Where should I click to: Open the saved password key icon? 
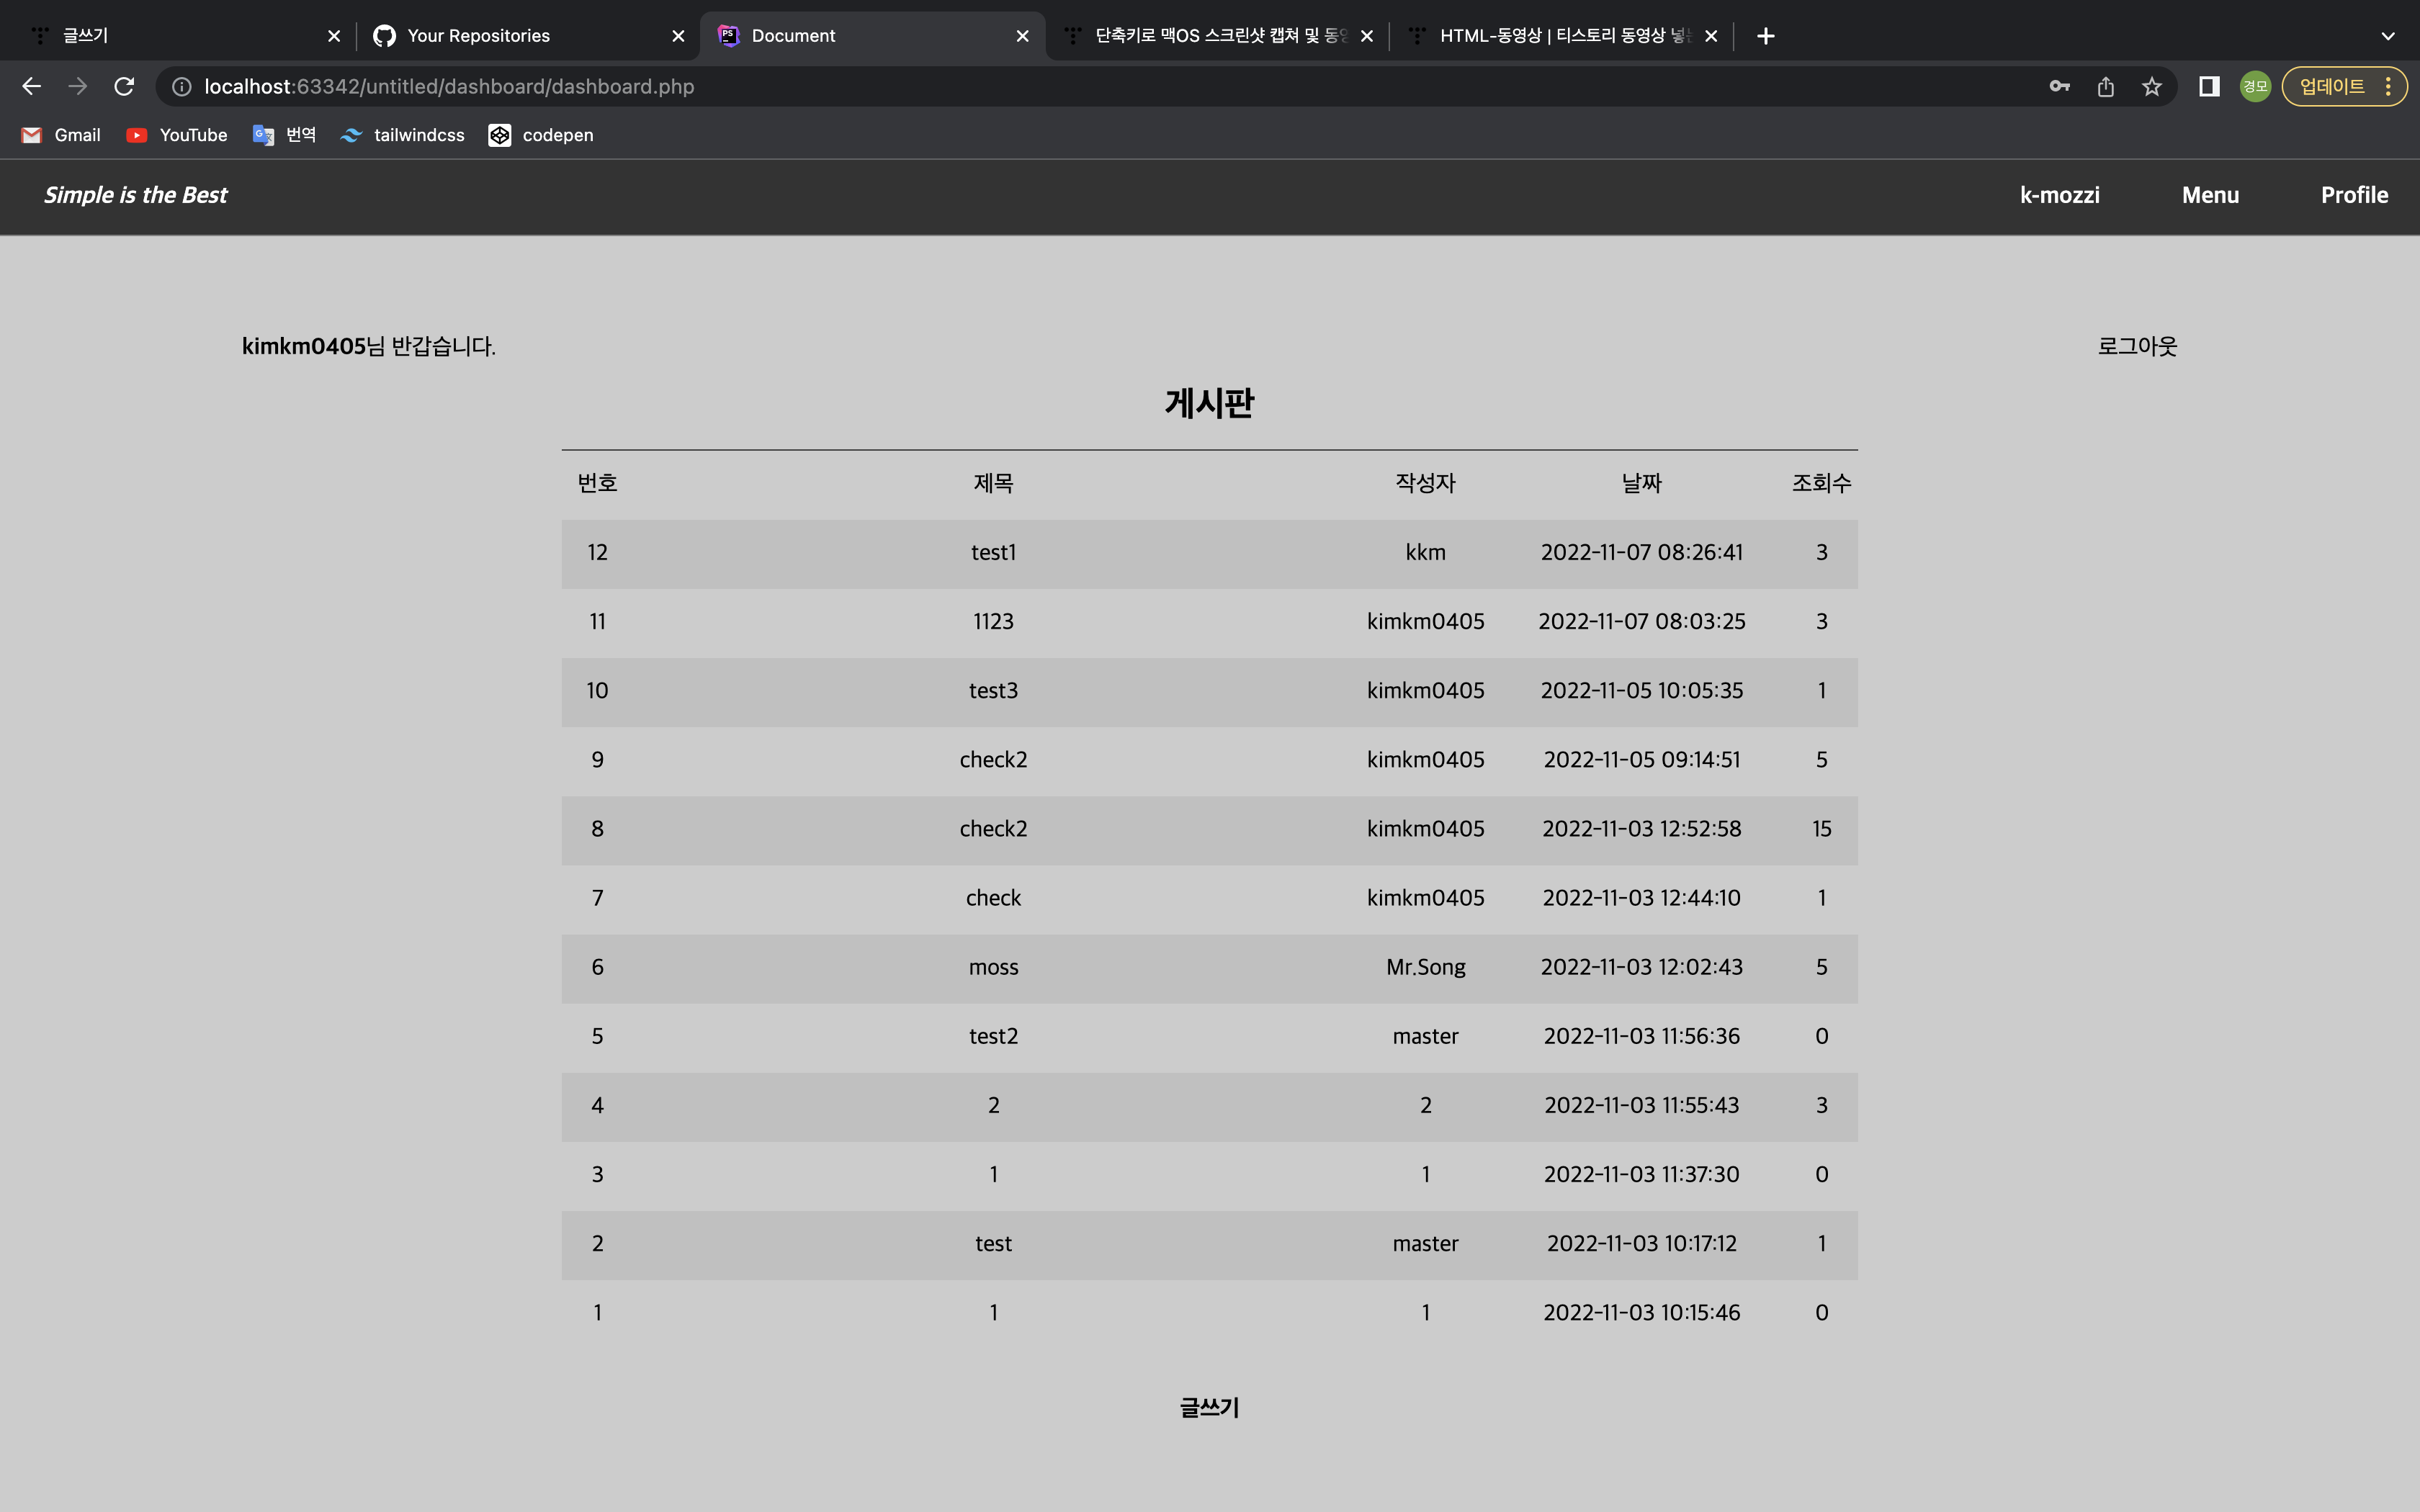2059,87
